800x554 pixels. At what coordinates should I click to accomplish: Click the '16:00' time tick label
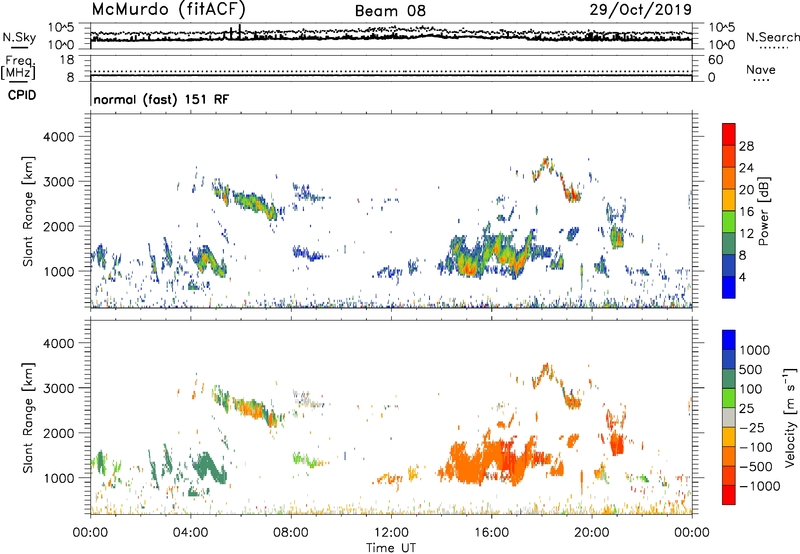(x=491, y=533)
